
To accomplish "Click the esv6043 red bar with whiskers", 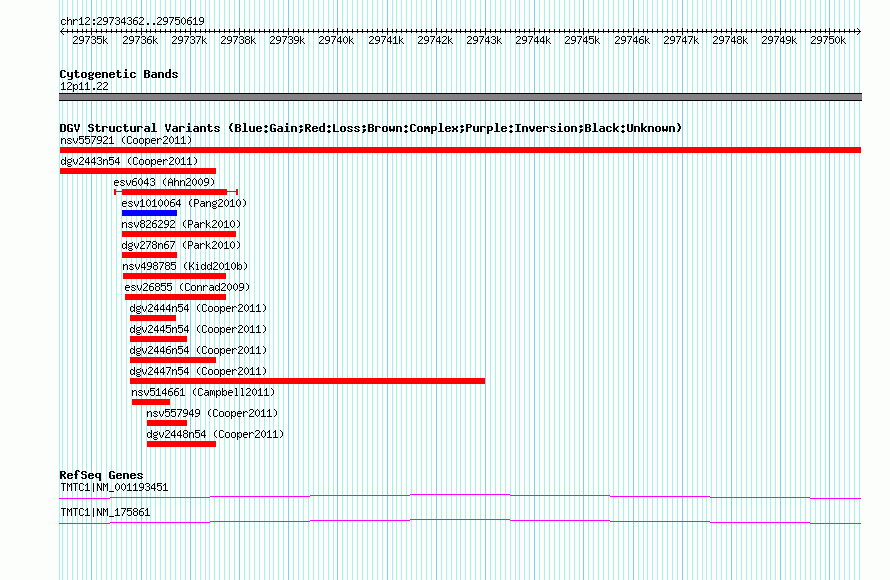I will [176, 192].
